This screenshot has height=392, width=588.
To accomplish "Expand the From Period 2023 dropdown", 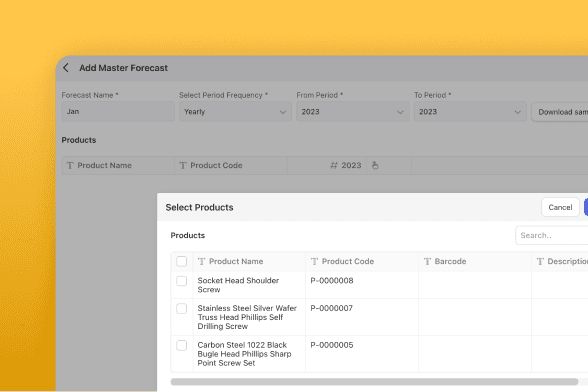I will (x=353, y=112).
